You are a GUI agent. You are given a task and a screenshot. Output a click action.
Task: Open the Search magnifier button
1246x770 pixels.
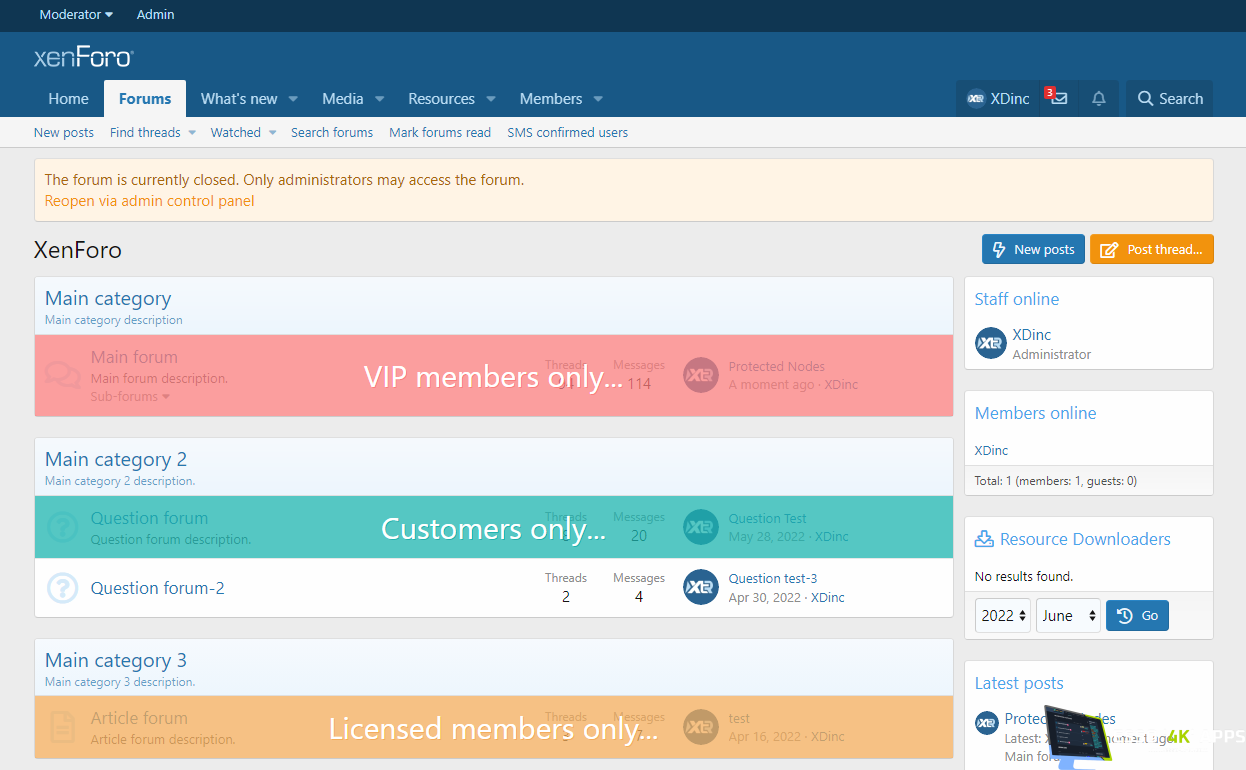pyautogui.click(x=1169, y=99)
